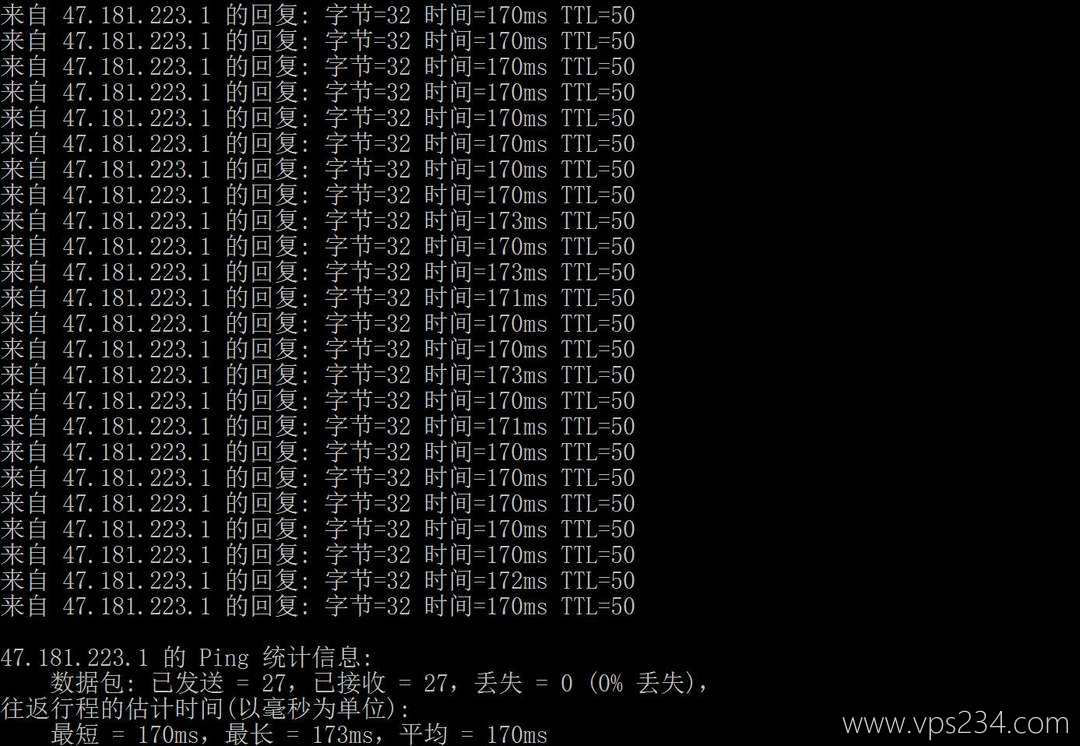Click the last reply line with 173ms
1080x746 pixels.
click(x=318, y=375)
